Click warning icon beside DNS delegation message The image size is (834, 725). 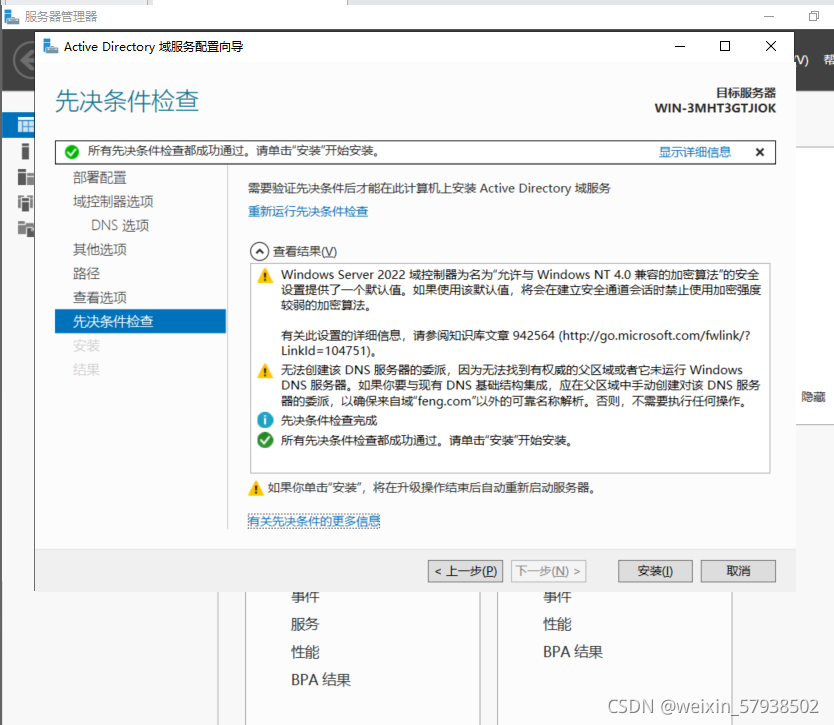click(x=265, y=371)
